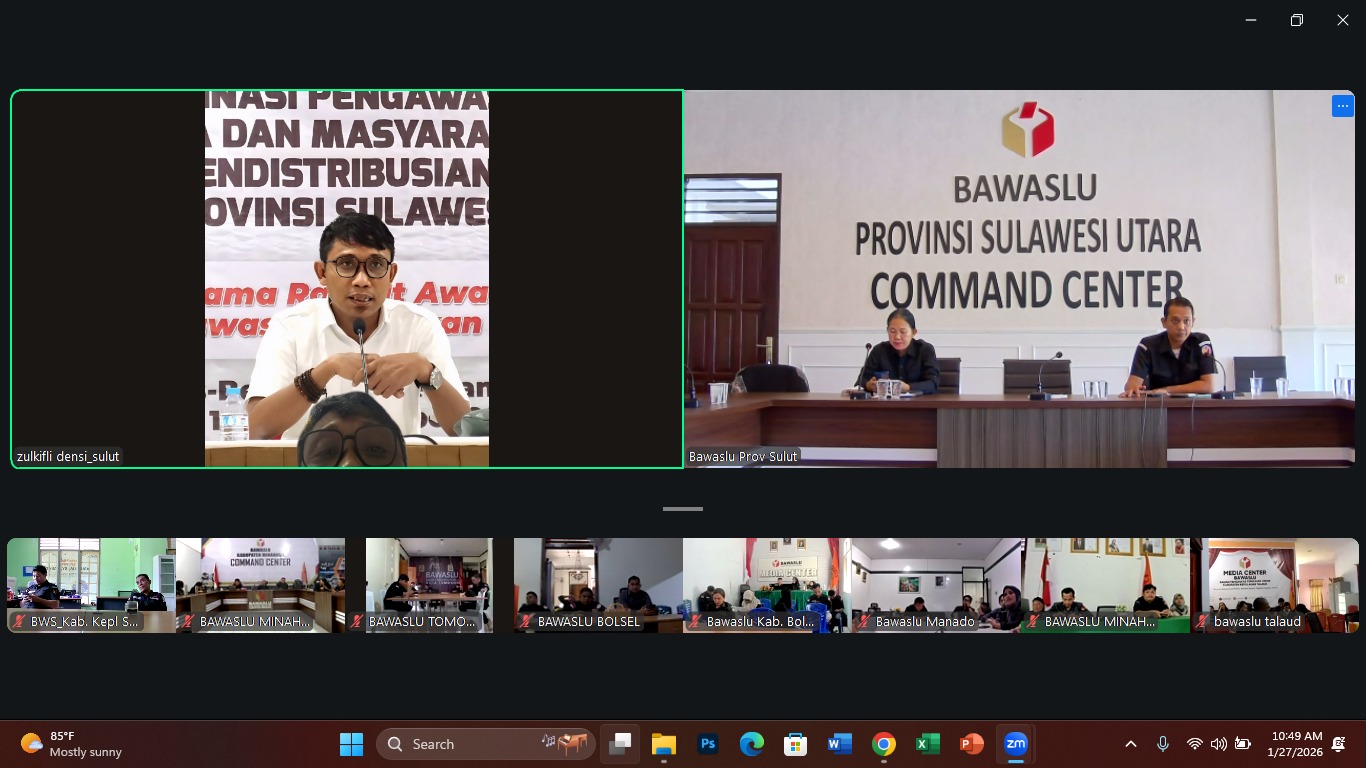Open the clock showing 10:49 AM
This screenshot has width=1366, height=768.
1295,744
